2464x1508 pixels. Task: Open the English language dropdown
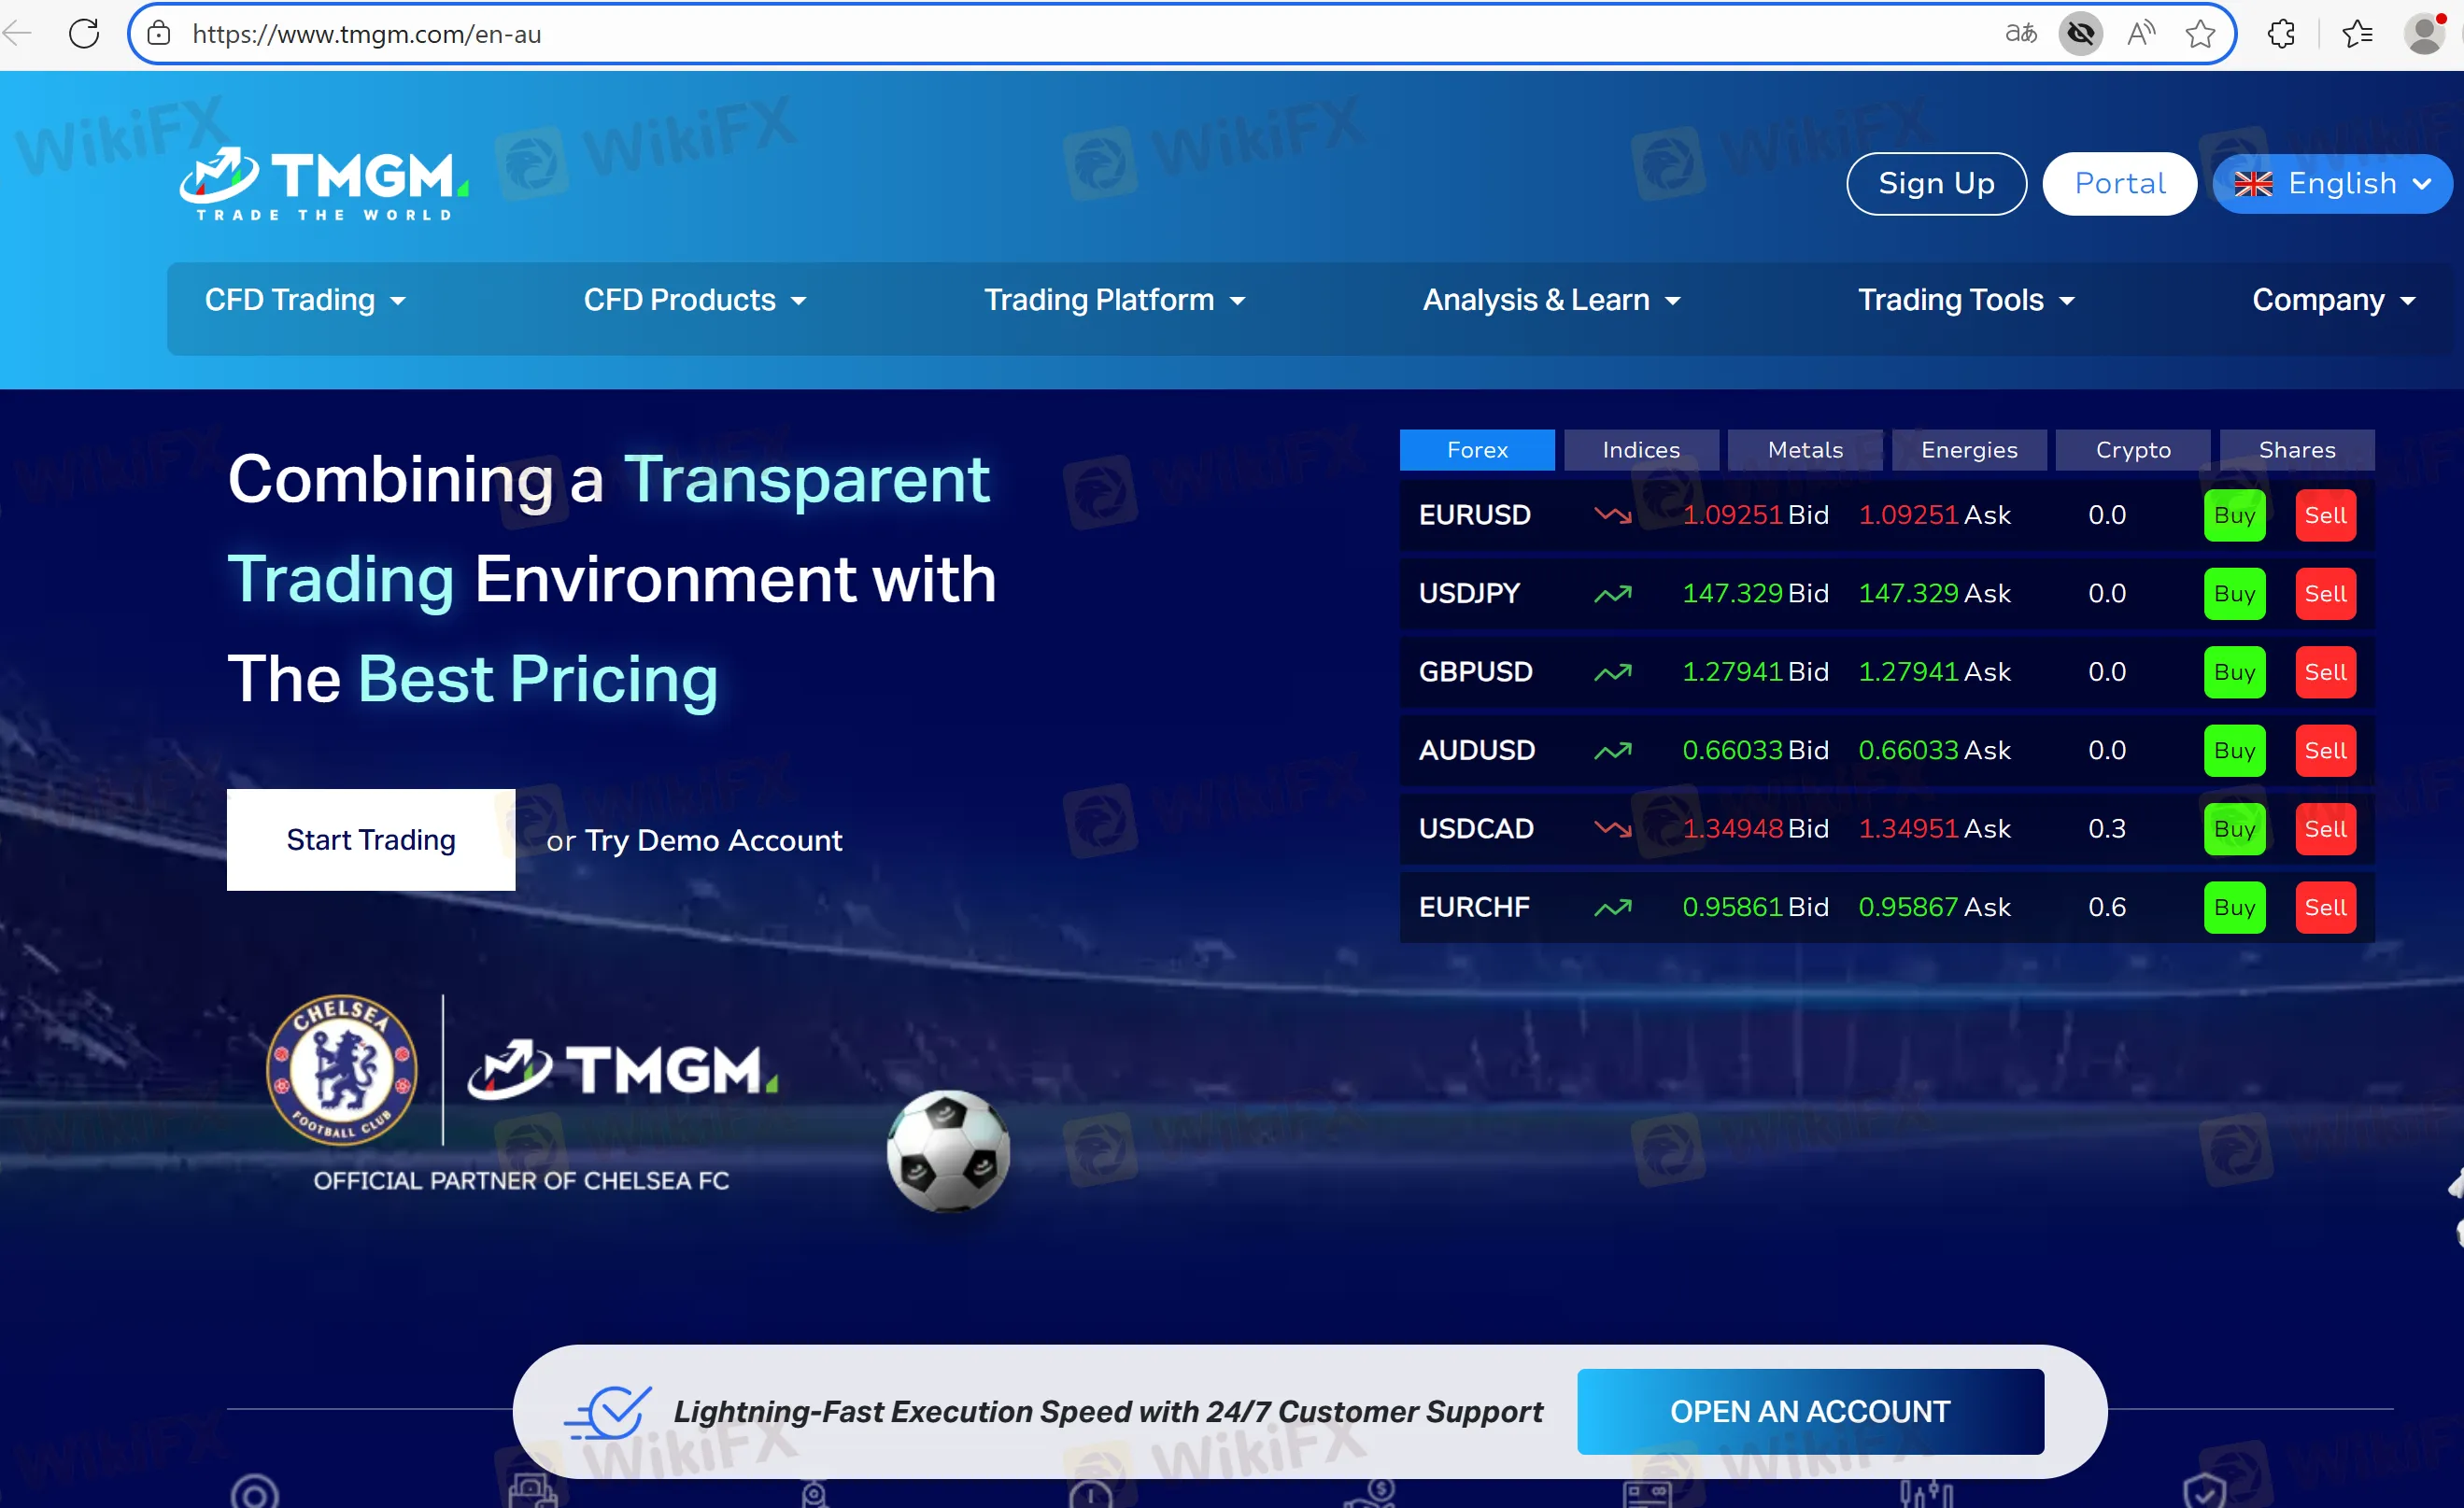coord(2331,184)
